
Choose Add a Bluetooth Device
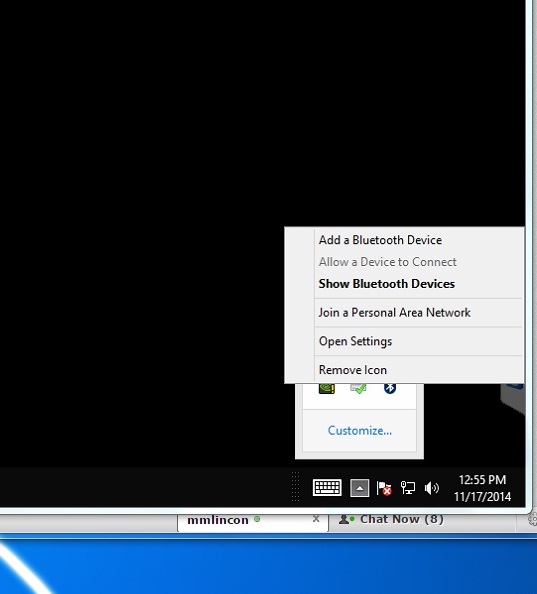coord(404,240)
